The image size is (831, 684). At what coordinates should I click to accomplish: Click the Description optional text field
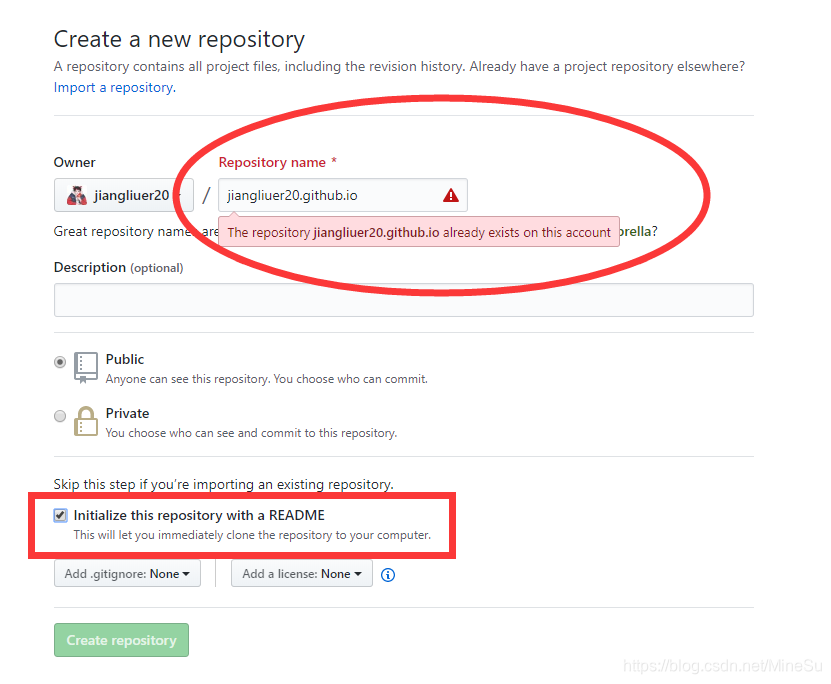tap(403, 299)
